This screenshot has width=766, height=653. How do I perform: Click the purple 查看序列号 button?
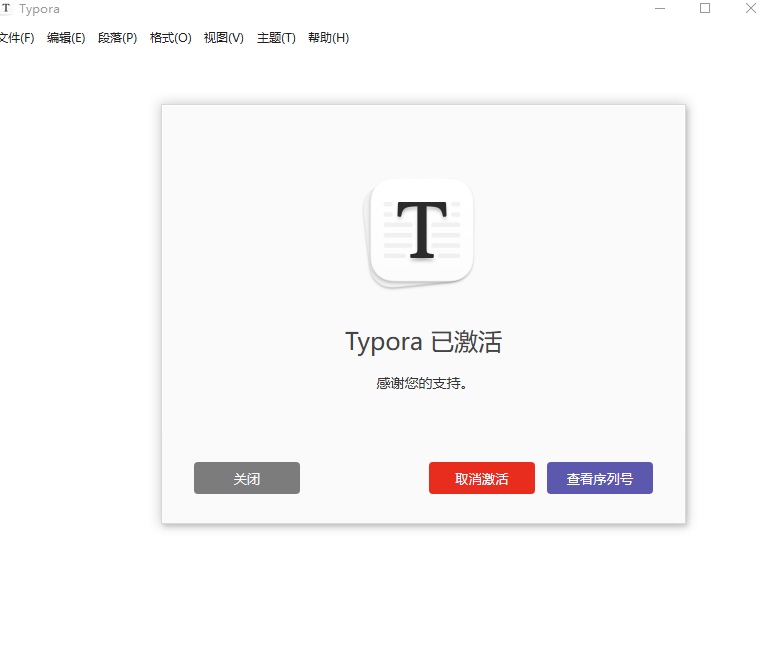(599, 478)
